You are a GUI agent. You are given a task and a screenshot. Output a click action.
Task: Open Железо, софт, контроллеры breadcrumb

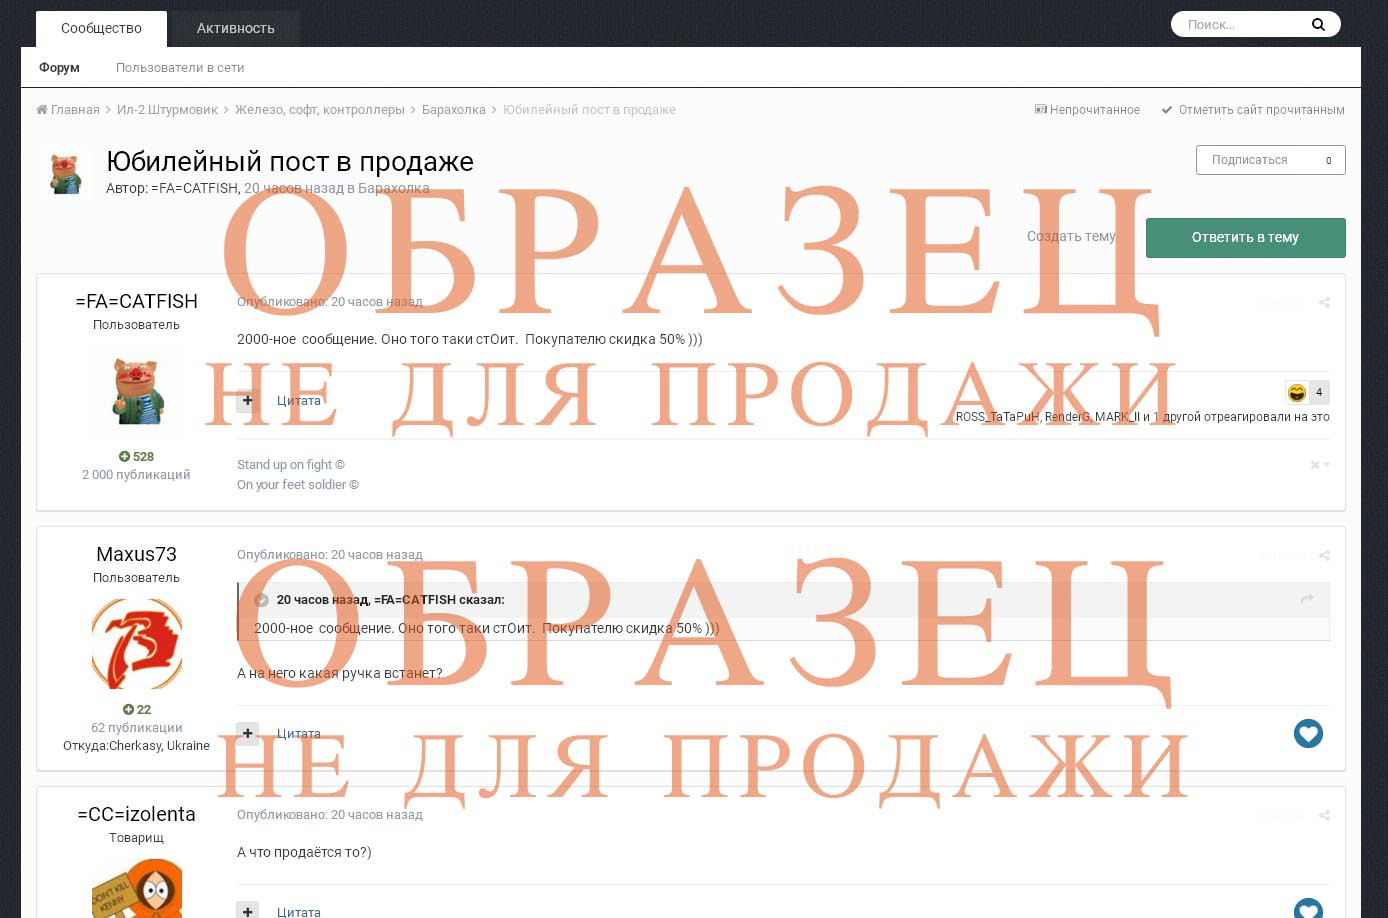[x=320, y=110]
